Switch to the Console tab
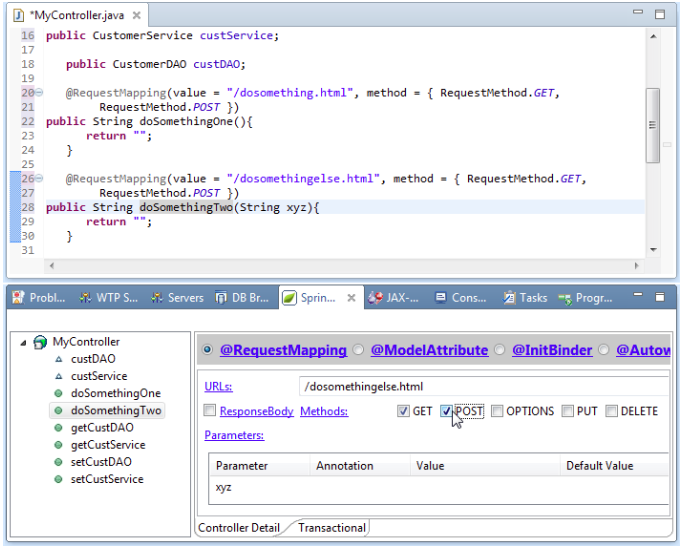 461,298
